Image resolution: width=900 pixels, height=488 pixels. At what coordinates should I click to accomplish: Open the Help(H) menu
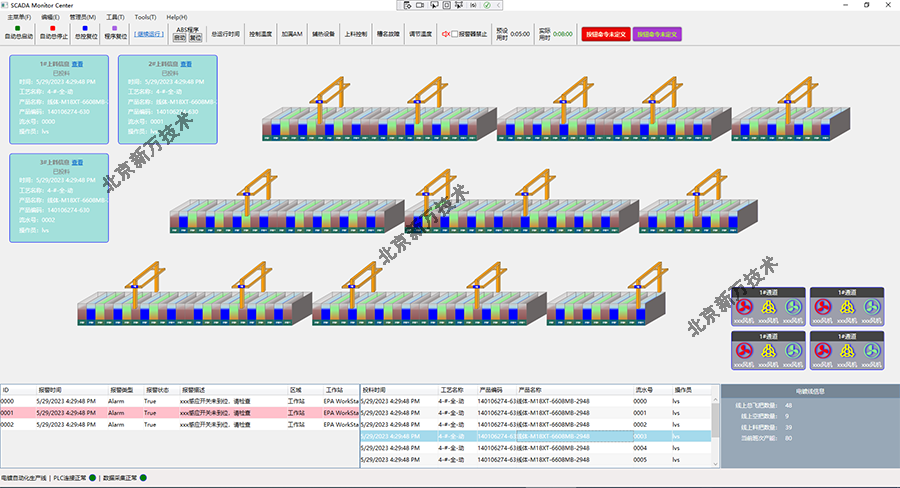[x=177, y=17]
